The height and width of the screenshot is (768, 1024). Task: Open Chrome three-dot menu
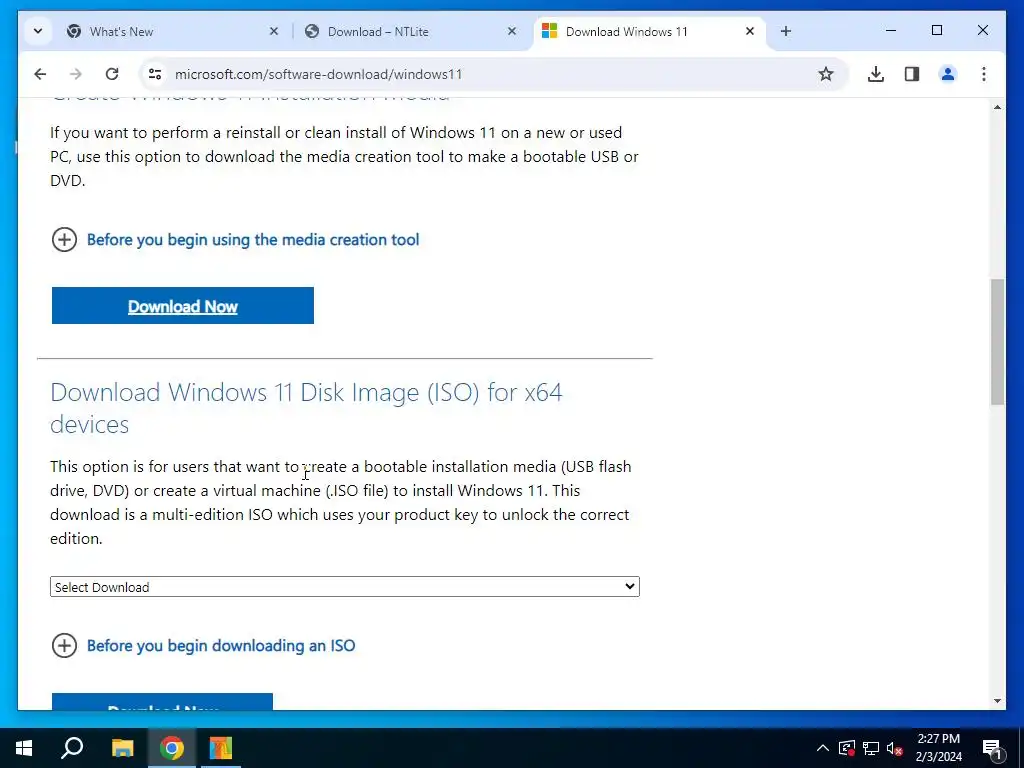pos(984,74)
